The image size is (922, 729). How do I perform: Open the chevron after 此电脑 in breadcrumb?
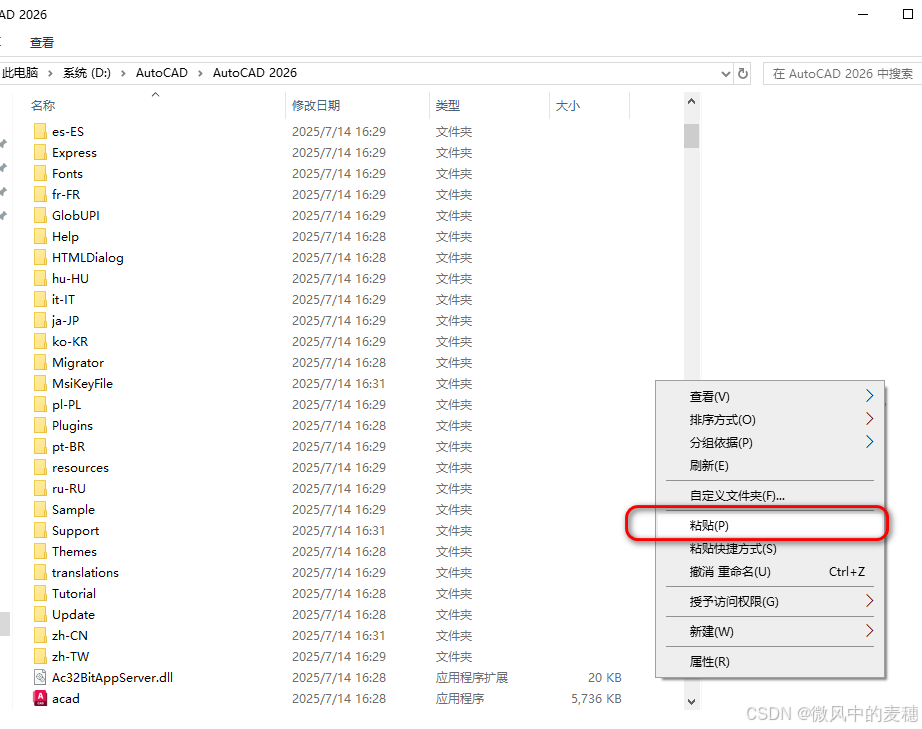coord(51,73)
